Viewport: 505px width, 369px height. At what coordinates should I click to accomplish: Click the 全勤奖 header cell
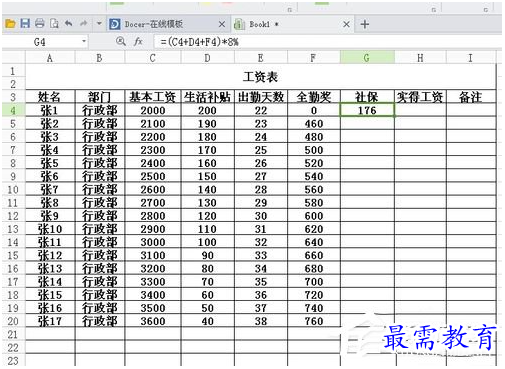point(313,97)
